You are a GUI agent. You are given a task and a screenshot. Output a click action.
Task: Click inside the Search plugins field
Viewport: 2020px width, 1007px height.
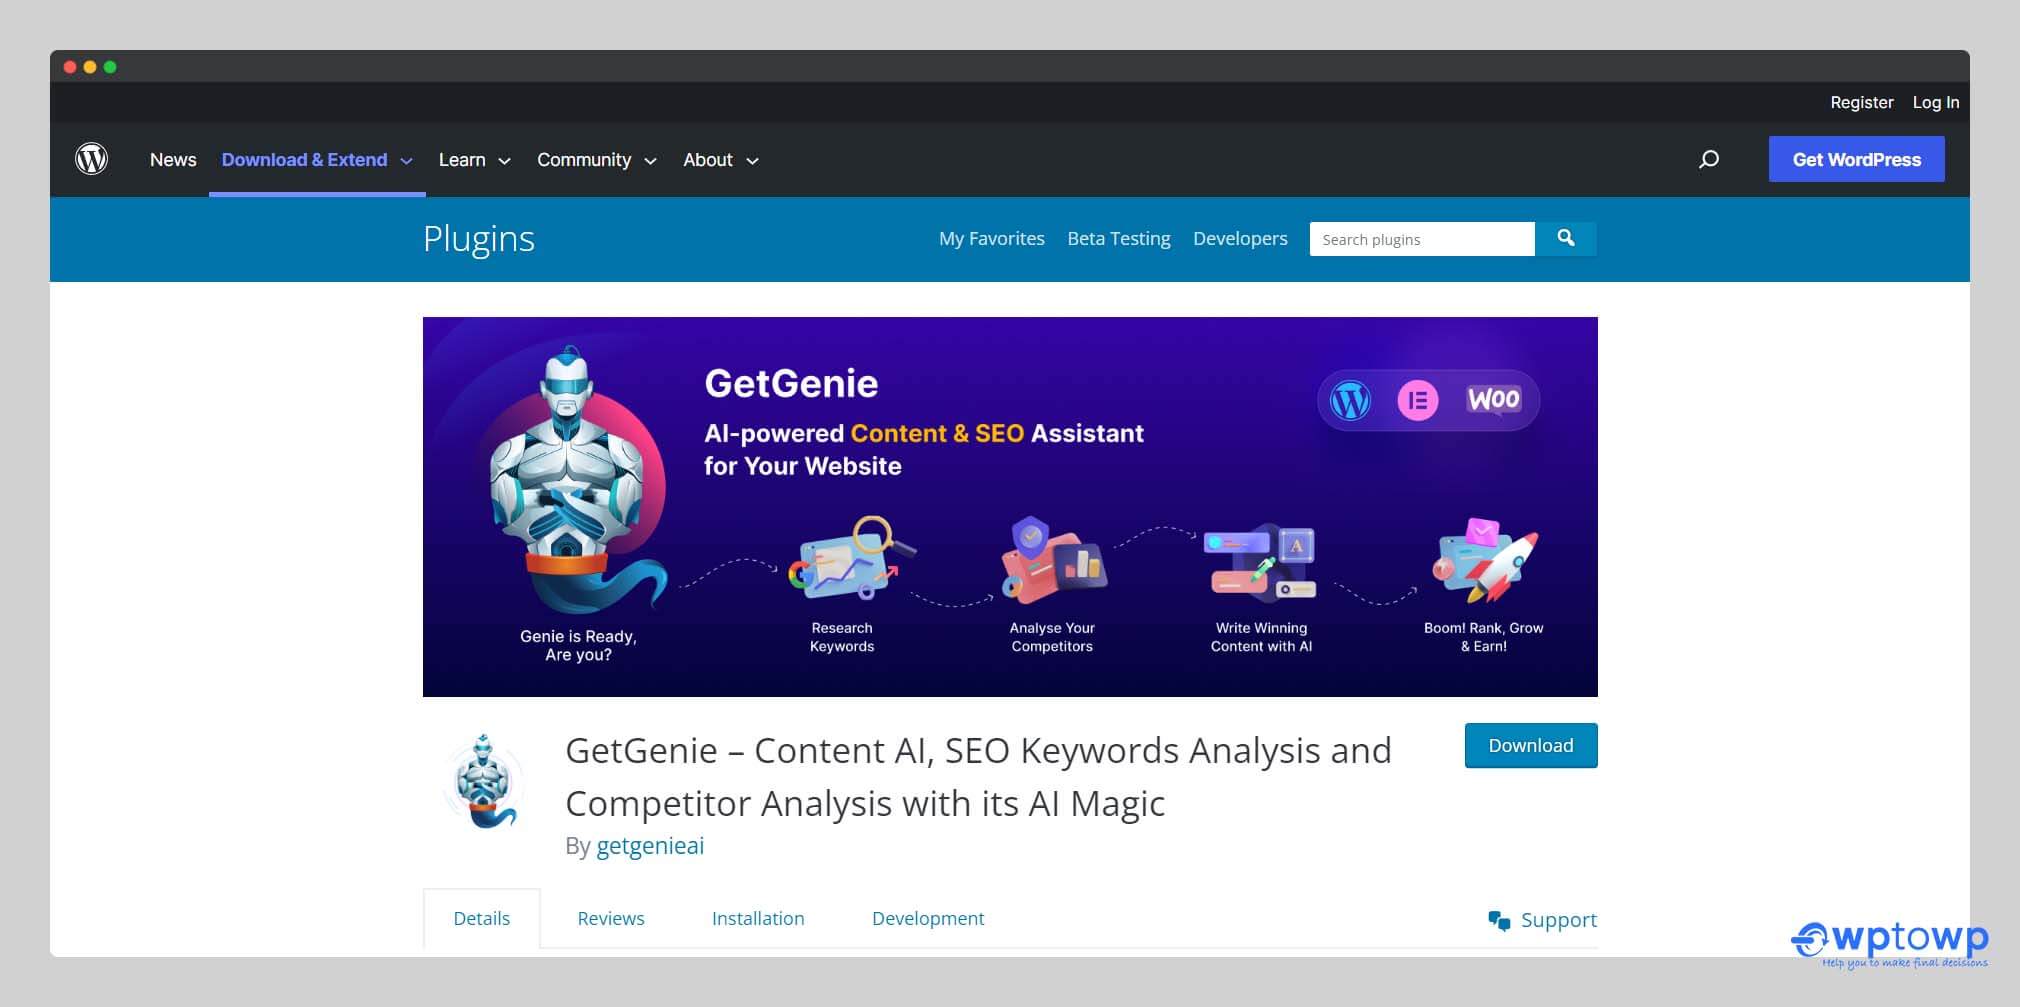[1420, 238]
